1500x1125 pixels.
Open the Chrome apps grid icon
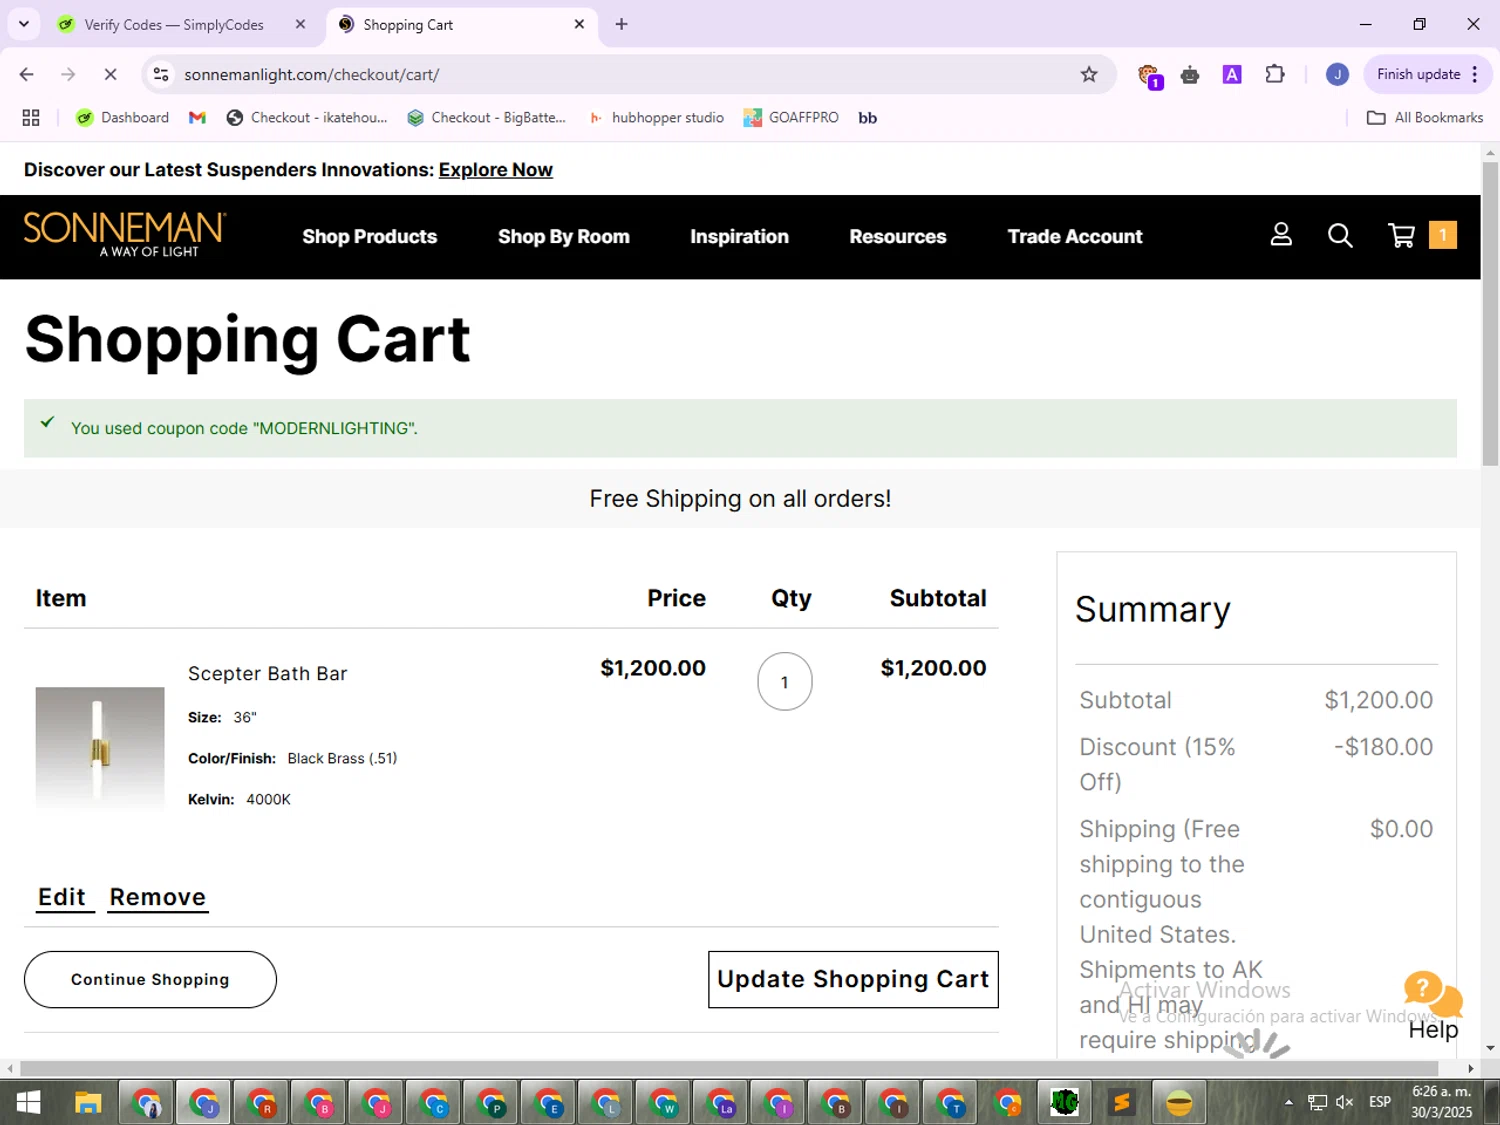coord(31,118)
